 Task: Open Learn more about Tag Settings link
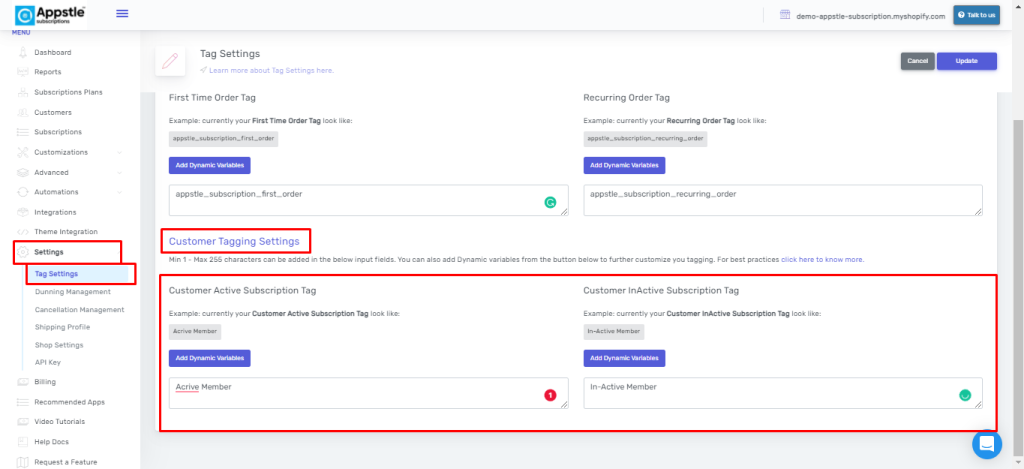[272, 70]
